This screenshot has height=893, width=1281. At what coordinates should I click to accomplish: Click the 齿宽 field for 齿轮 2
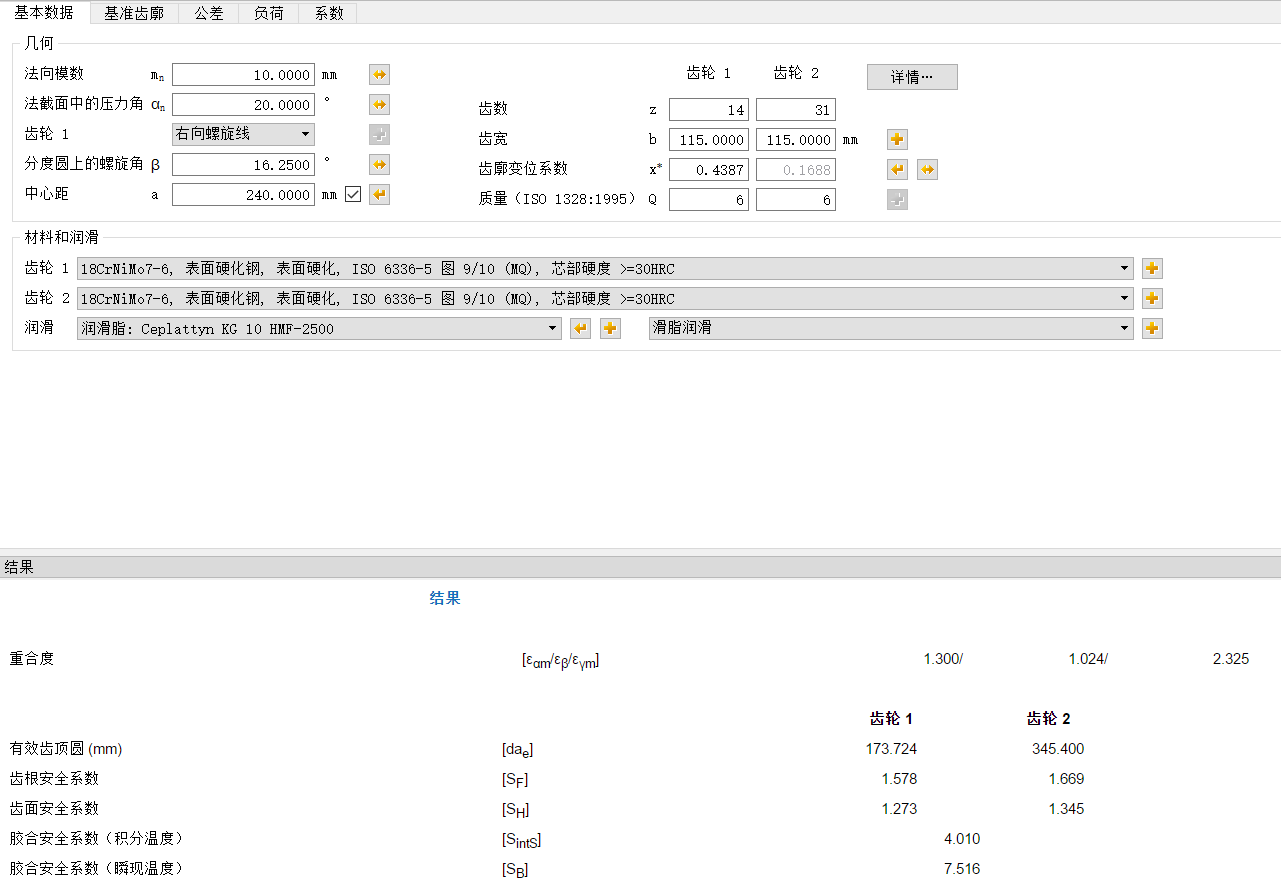click(796, 140)
